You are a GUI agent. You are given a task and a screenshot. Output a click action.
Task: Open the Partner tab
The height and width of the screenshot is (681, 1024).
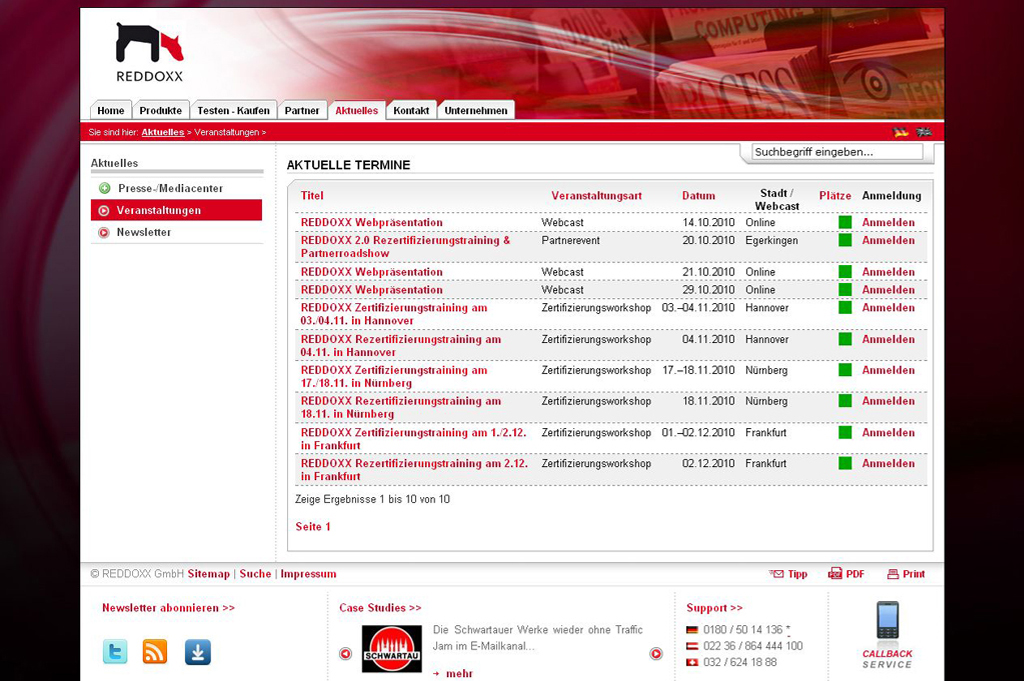click(x=302, y=110)
